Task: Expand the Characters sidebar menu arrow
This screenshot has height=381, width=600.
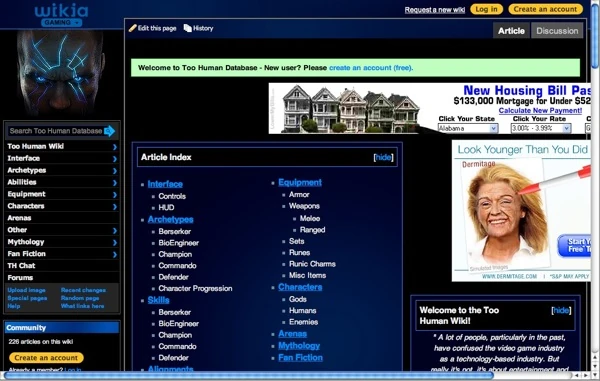Action: click(115, 207)
